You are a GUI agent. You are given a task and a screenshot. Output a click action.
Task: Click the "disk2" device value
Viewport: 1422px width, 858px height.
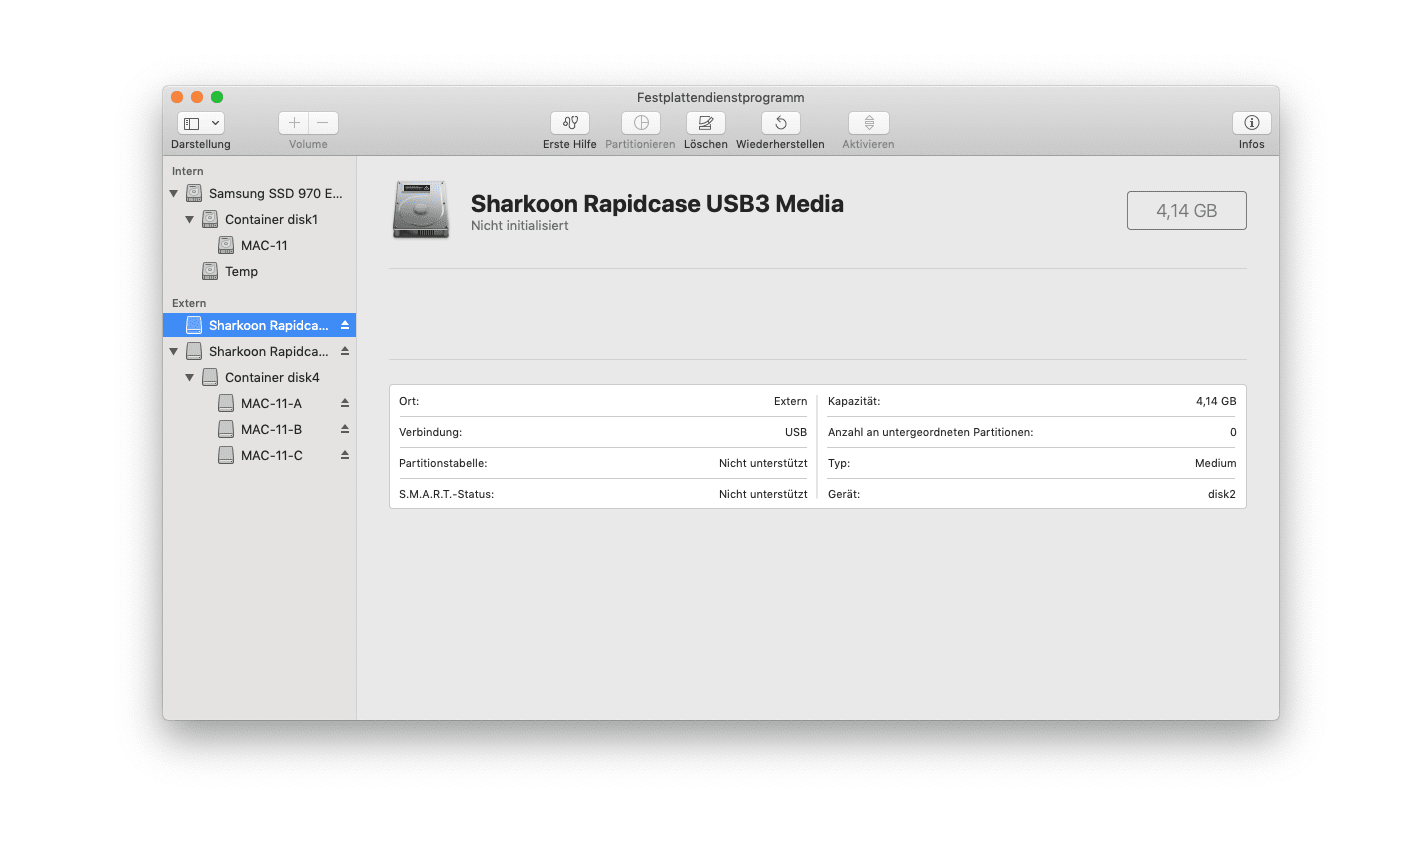click(1222, 494)
